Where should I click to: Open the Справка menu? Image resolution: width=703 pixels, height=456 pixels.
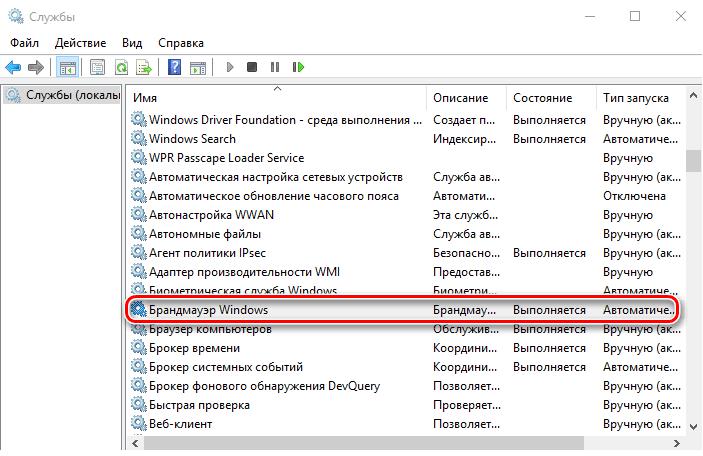click(x=181, y=43)
